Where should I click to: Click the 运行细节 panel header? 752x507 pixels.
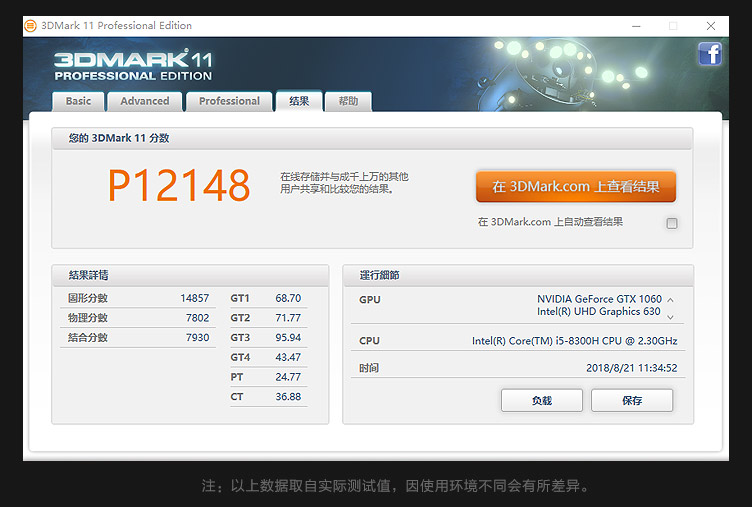coord(518,275)
